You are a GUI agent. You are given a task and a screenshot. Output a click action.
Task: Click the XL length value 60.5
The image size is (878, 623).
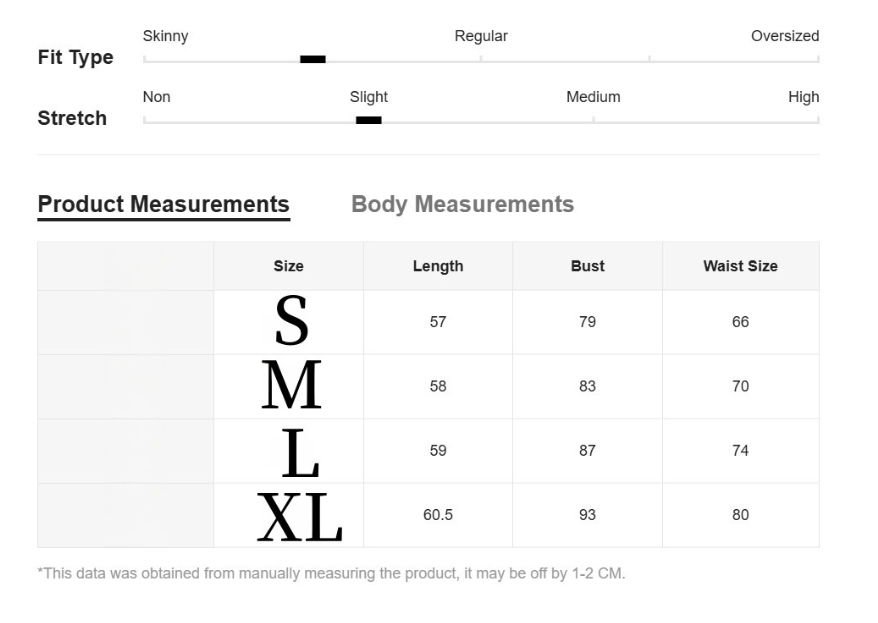click(x=438, y=515)
